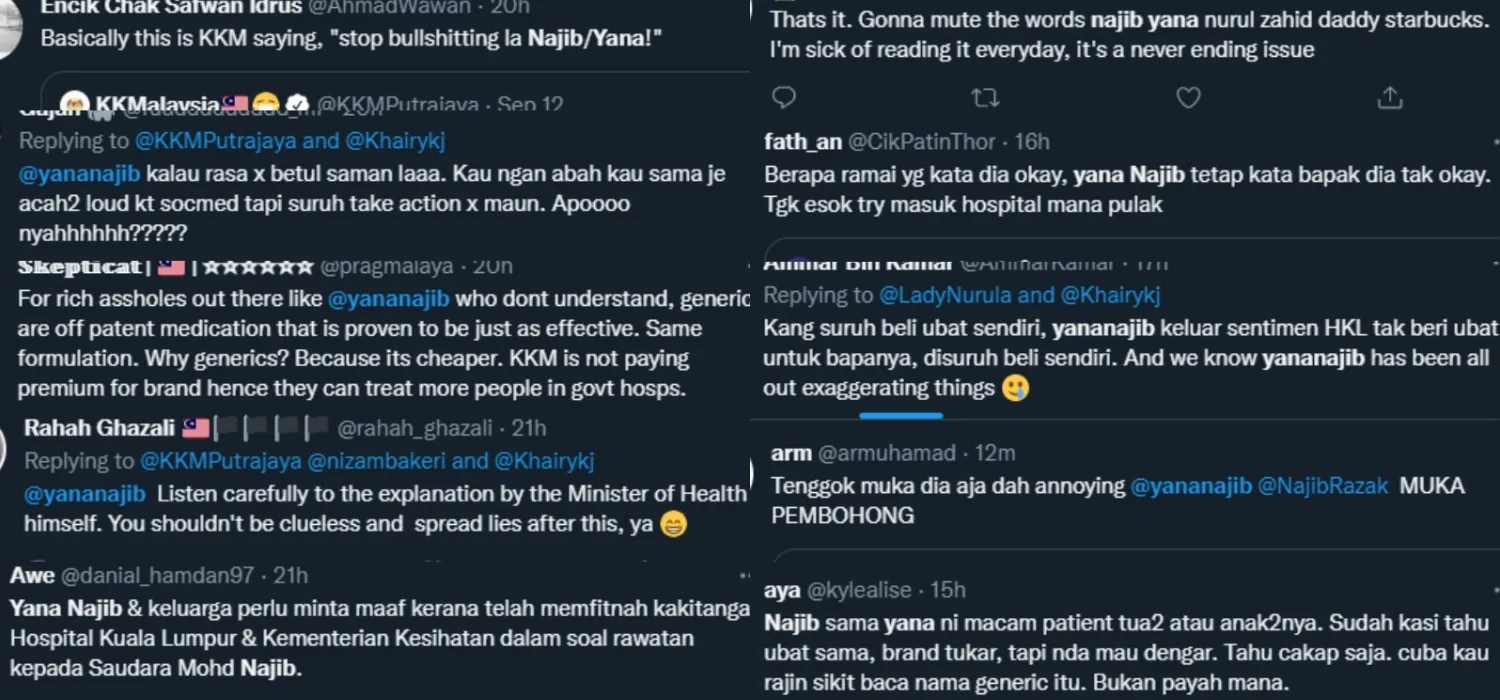
Task: Open the share icon for the mute-words tweet
Action: (1389, 97)
